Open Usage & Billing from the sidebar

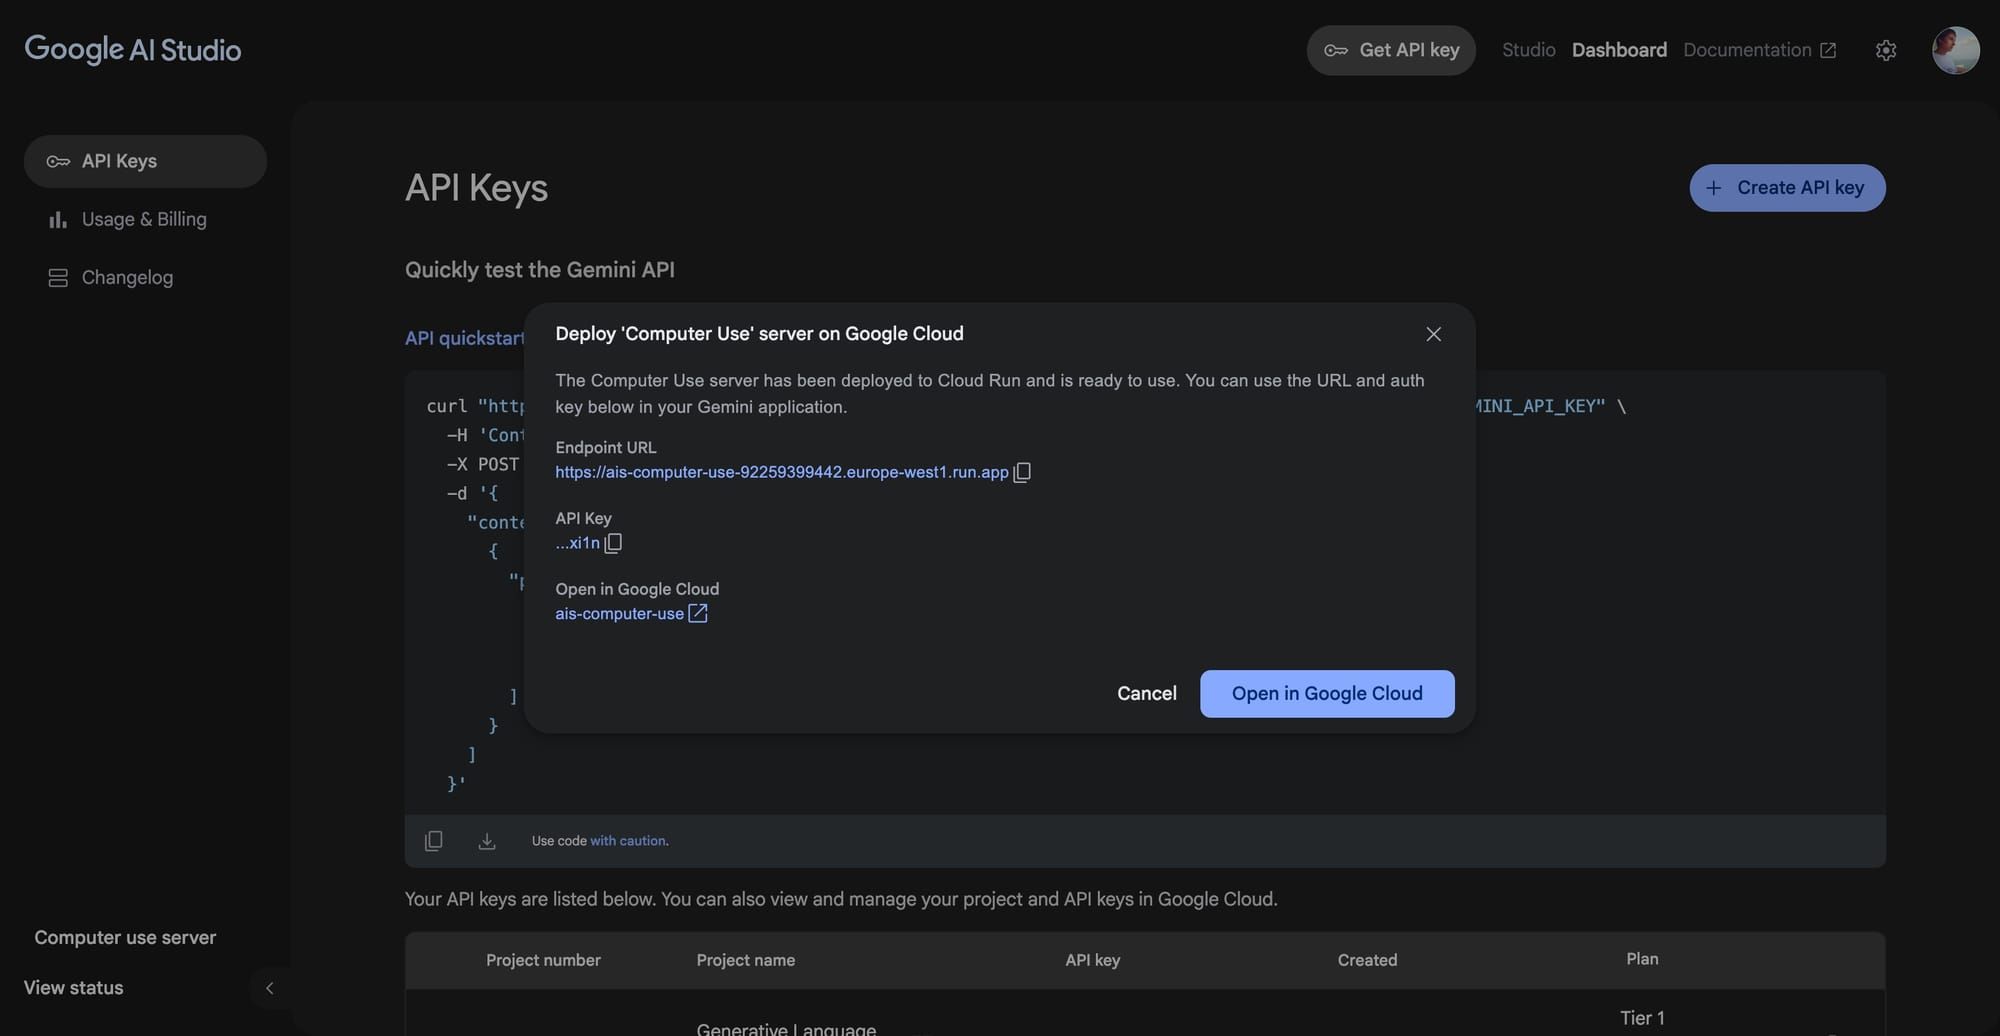point(144,219)
